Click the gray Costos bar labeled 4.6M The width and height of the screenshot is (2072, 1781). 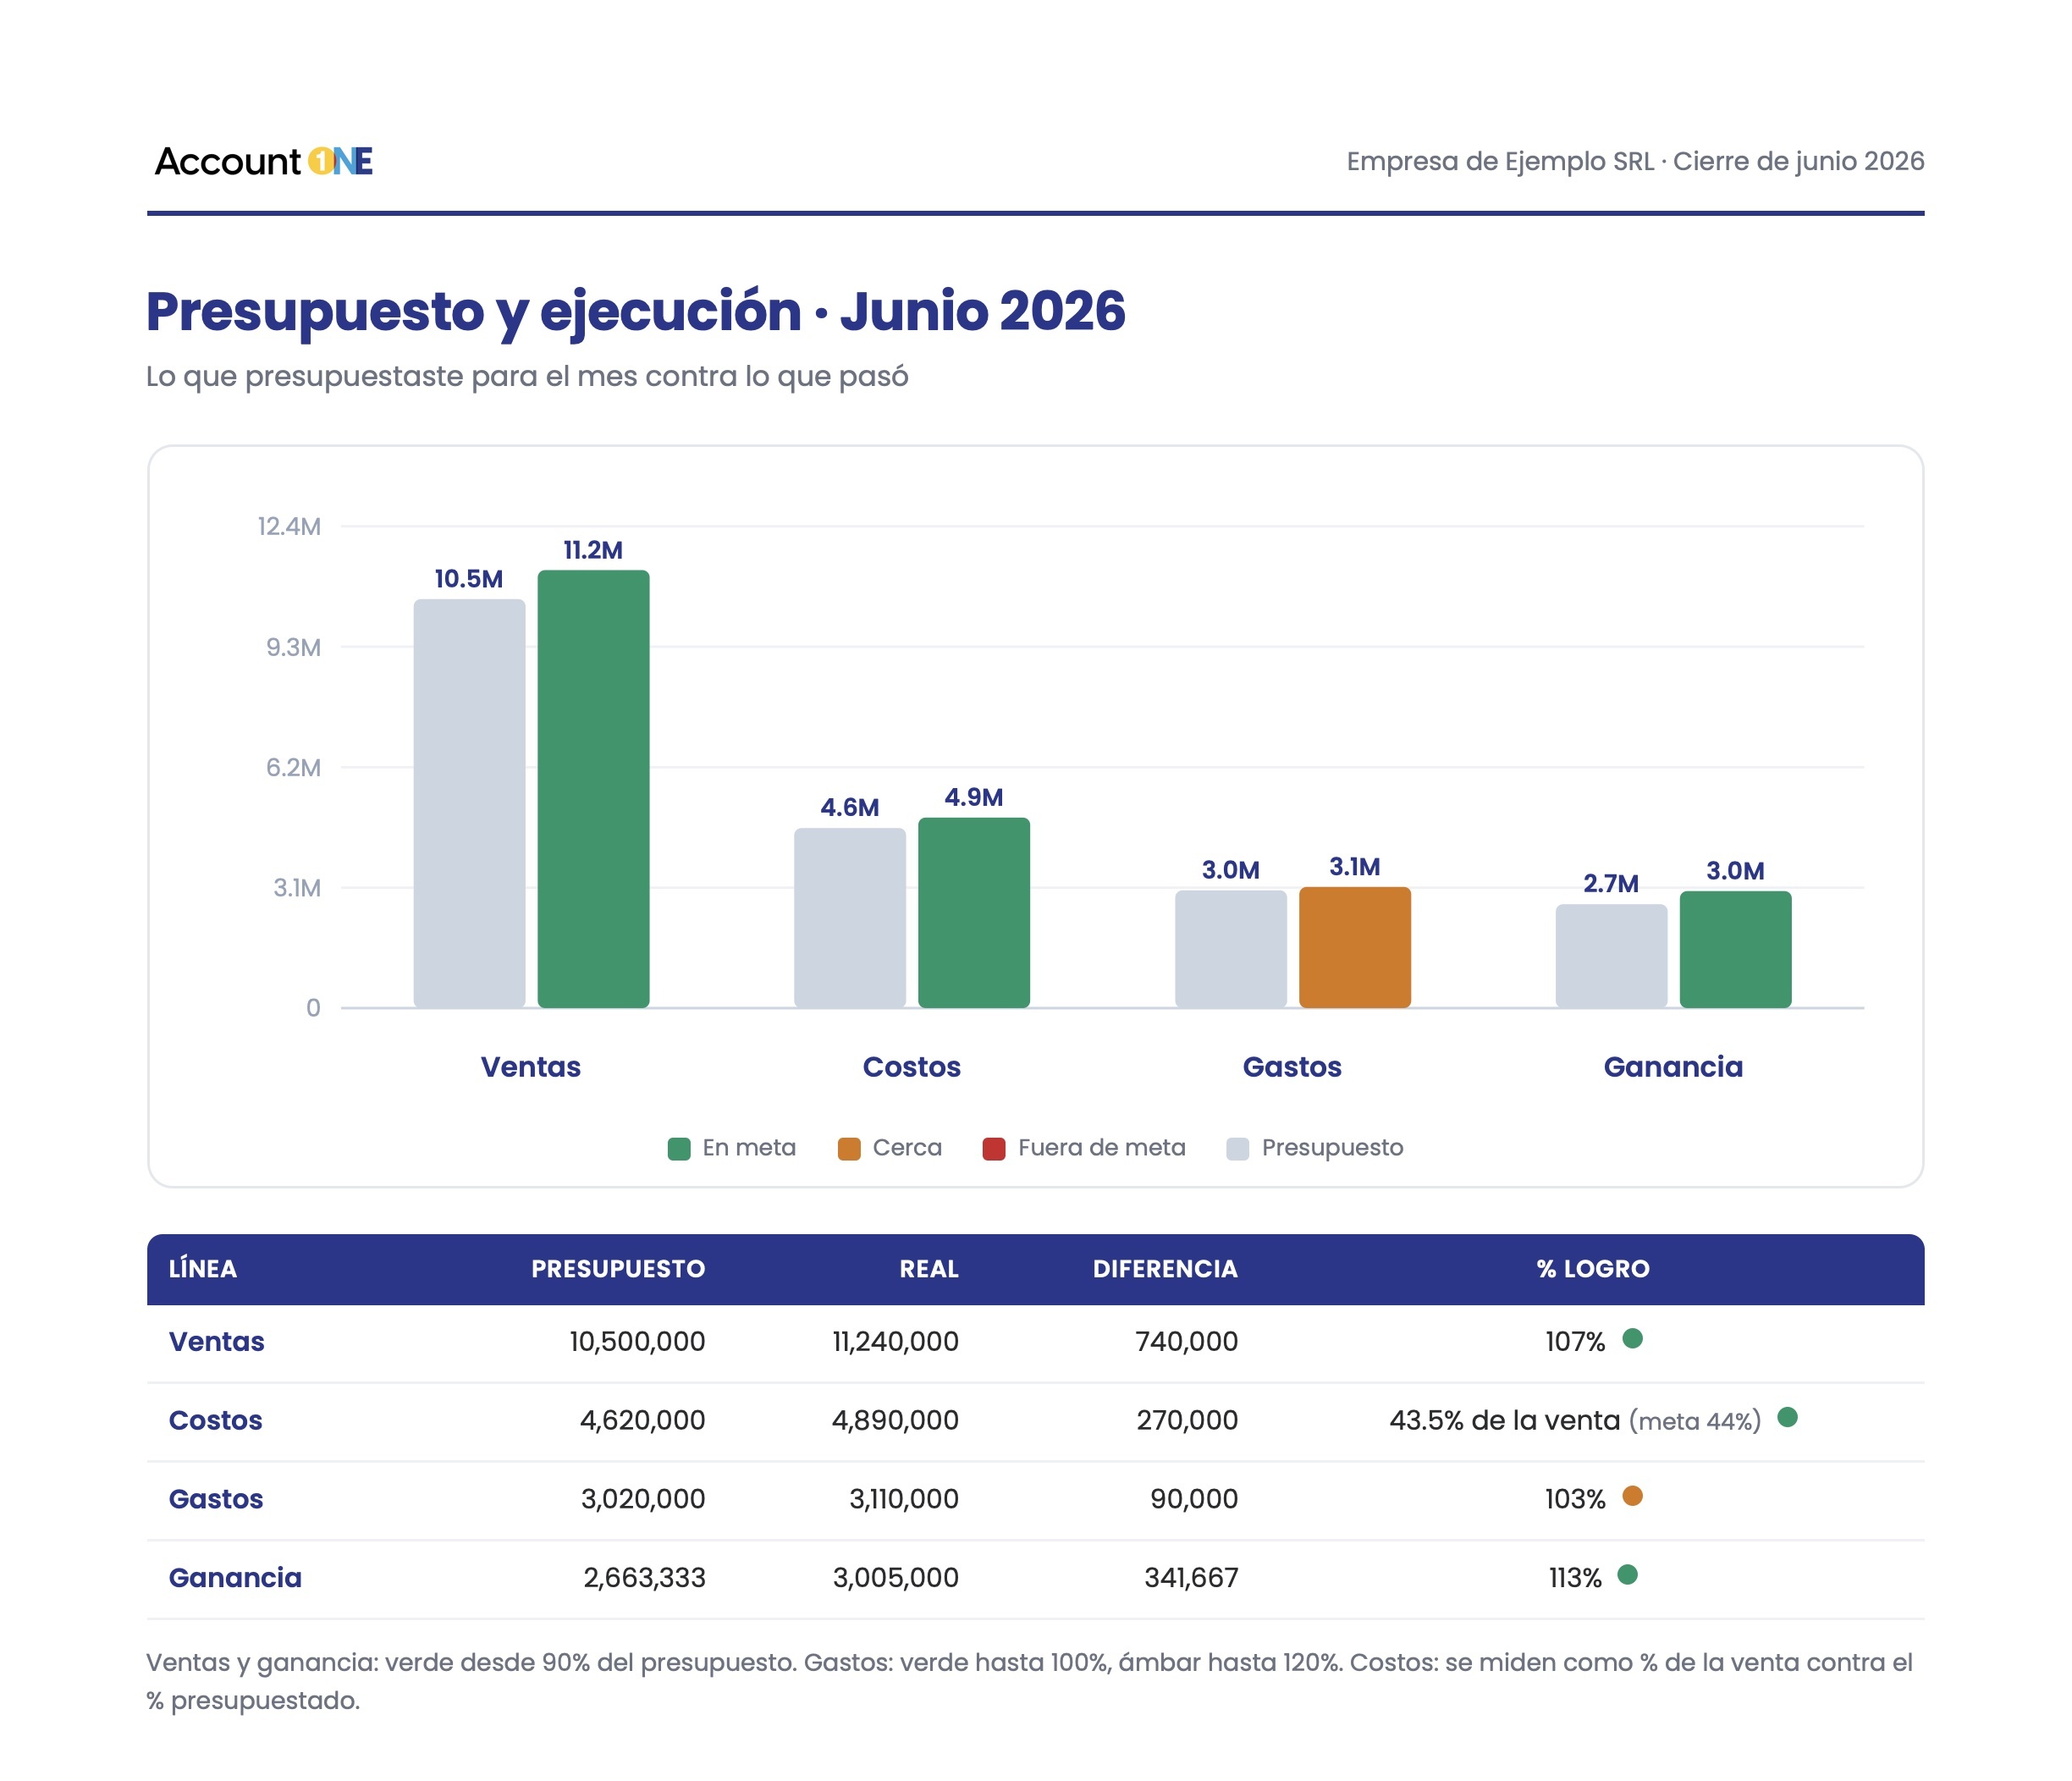pyautogui.click(x=850, y=918)
